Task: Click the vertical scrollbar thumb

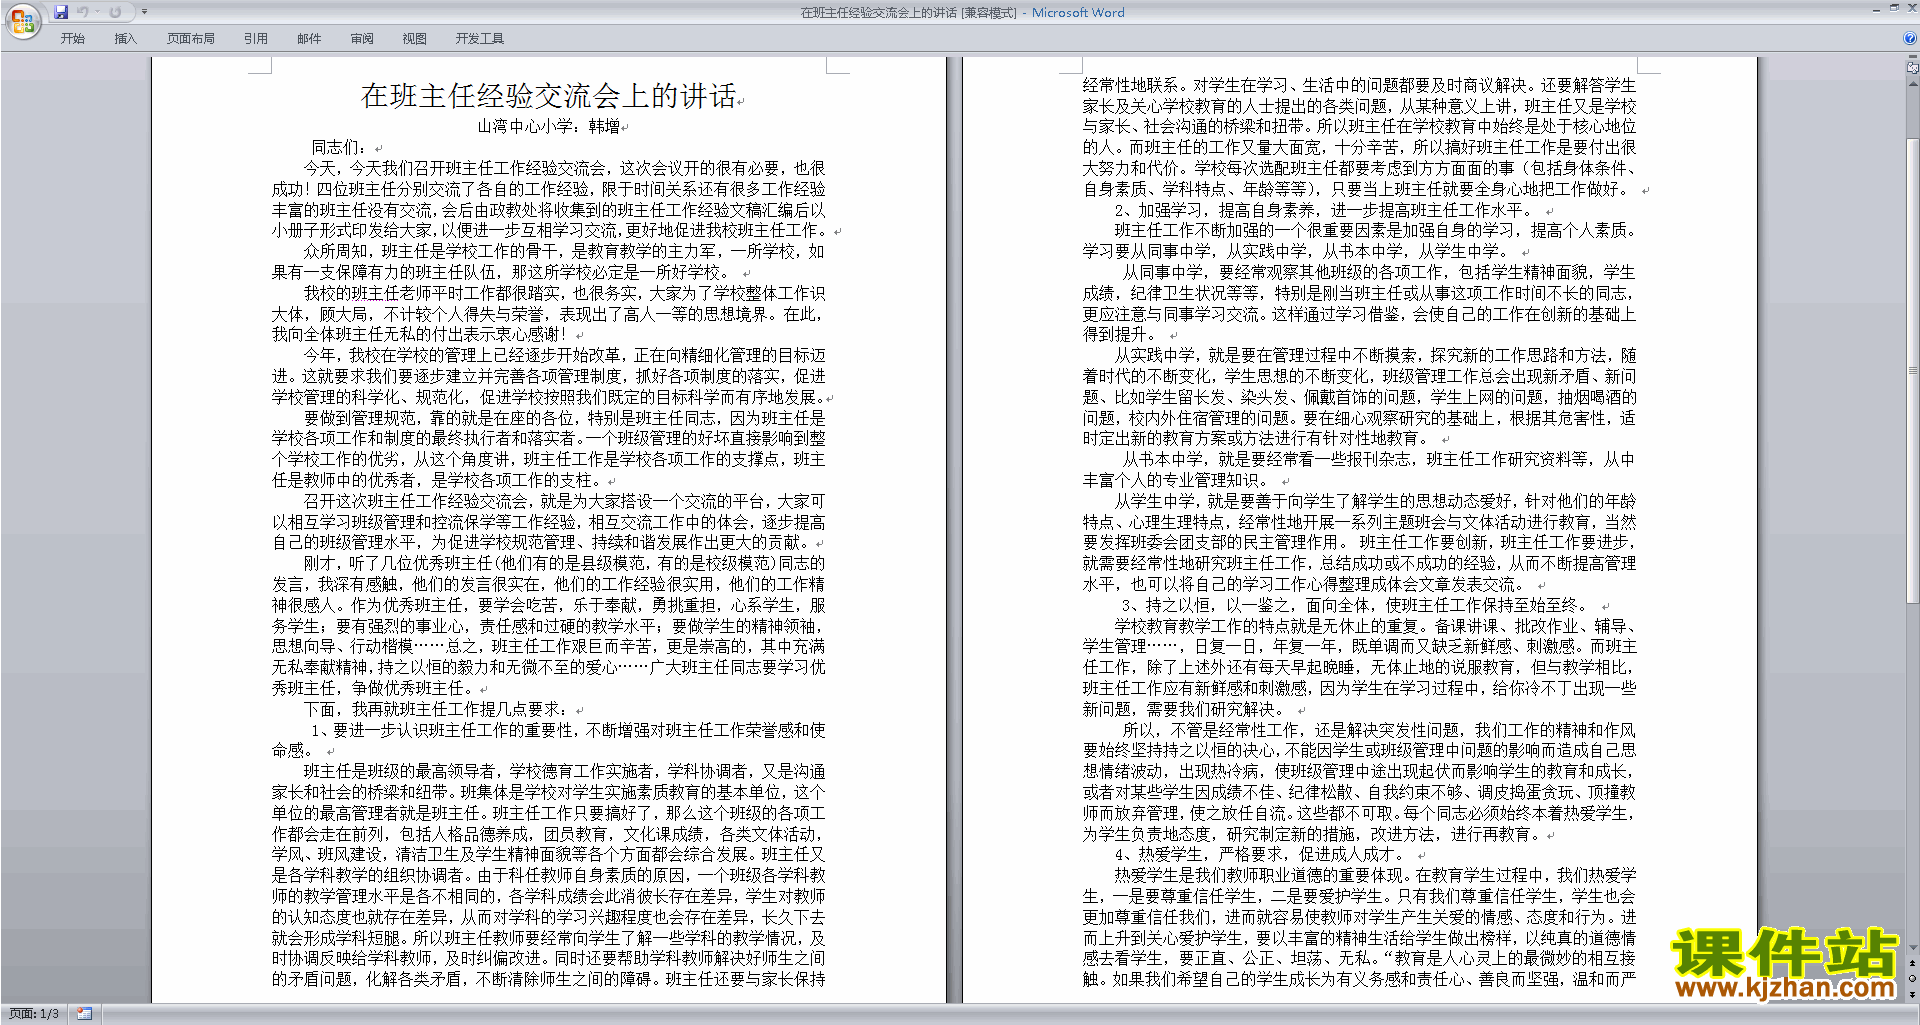Action: point(1913,370)
